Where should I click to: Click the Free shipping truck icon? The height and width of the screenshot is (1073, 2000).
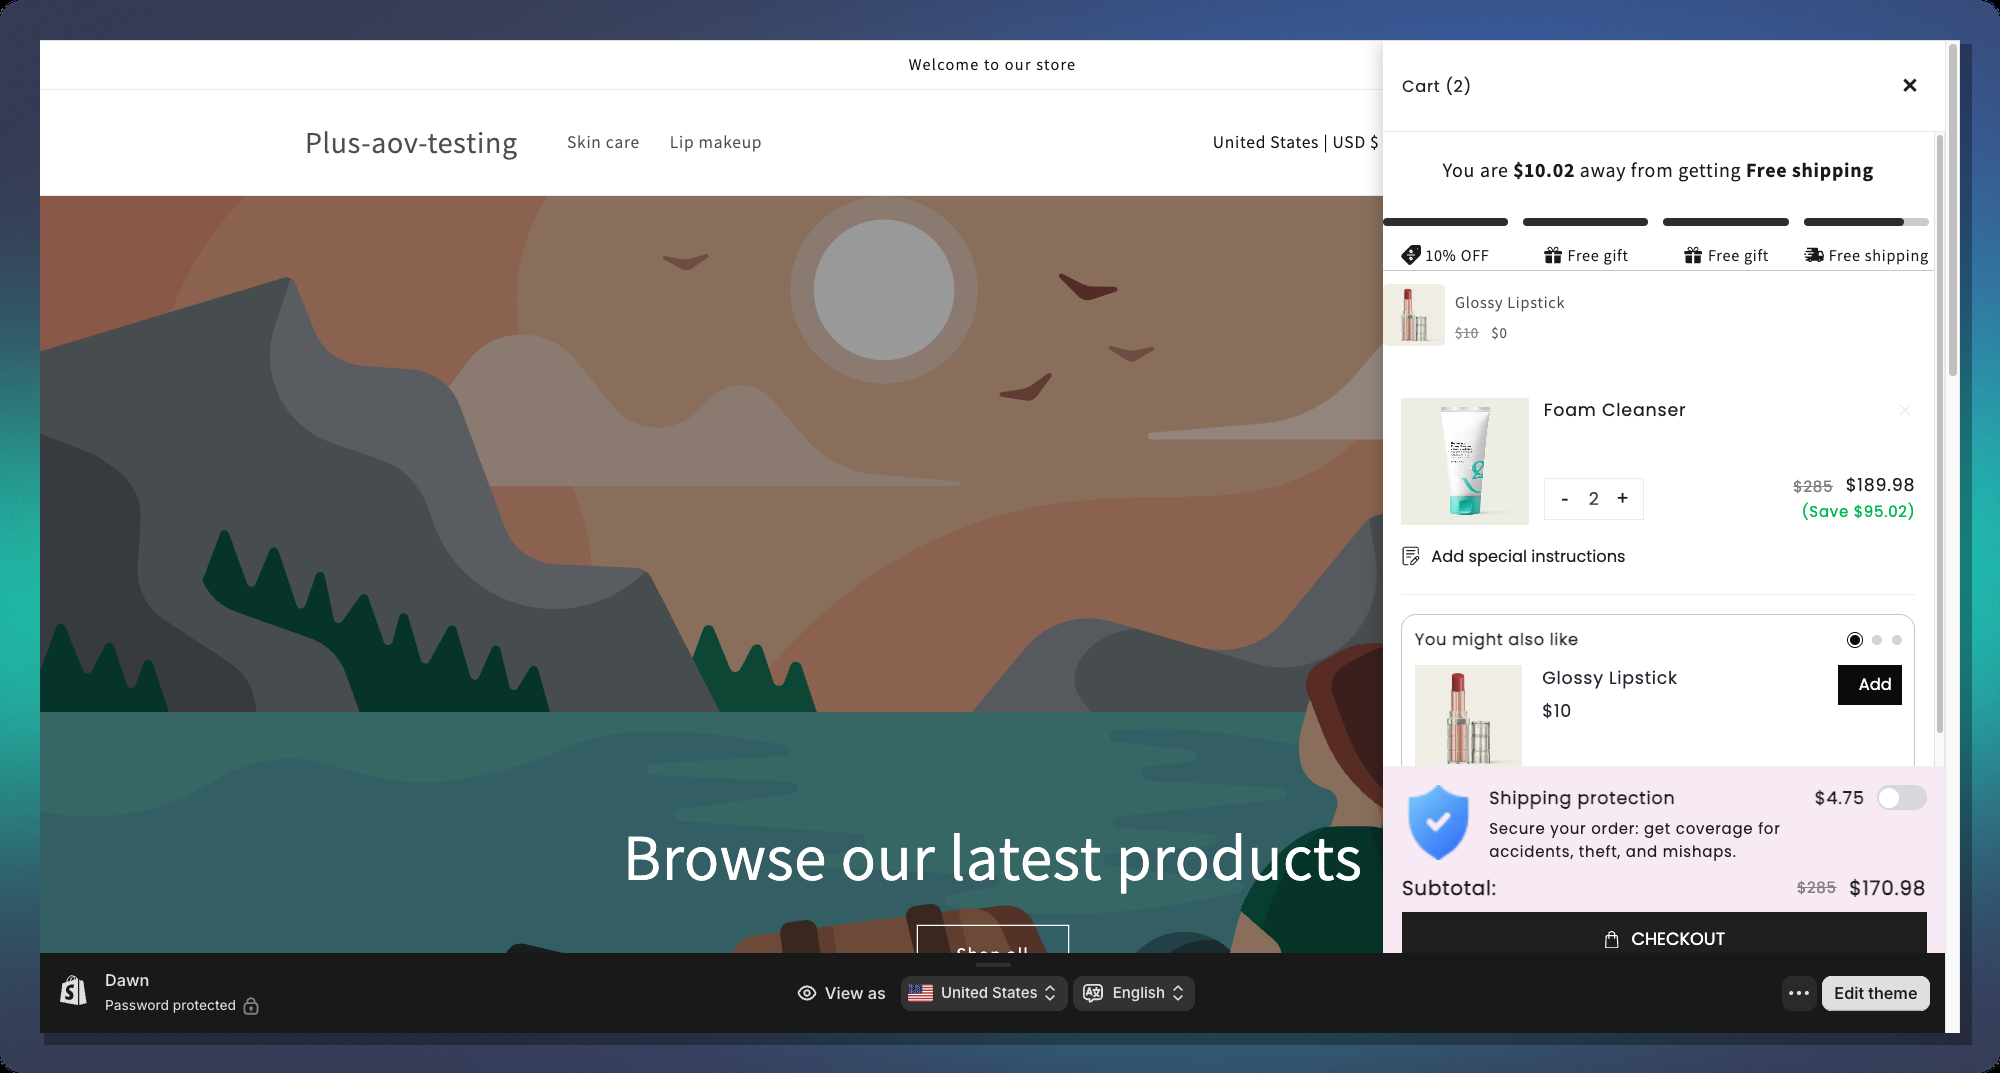(x=1813, y=255)
